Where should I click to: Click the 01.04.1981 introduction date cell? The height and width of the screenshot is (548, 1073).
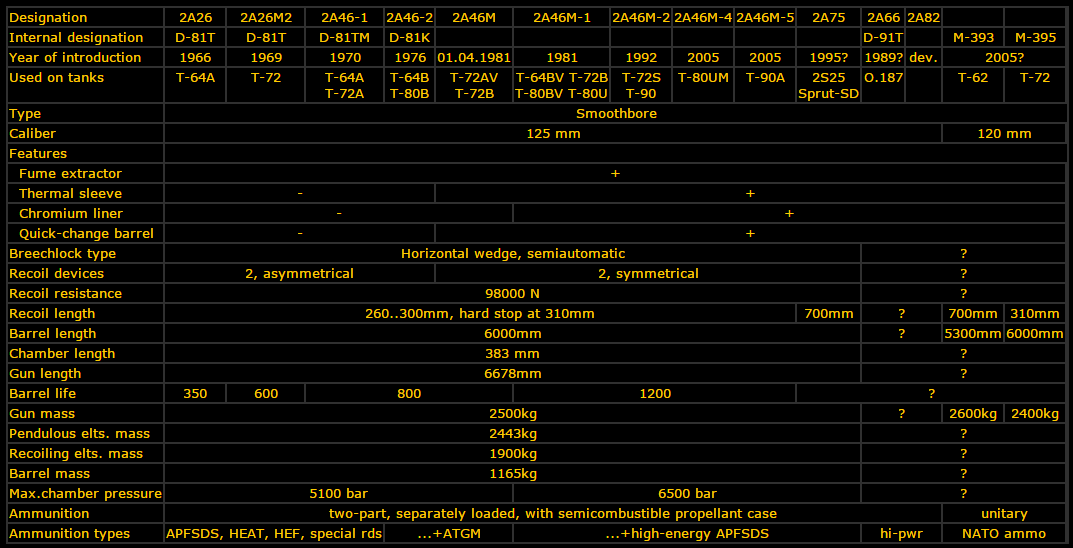point(474,57)
